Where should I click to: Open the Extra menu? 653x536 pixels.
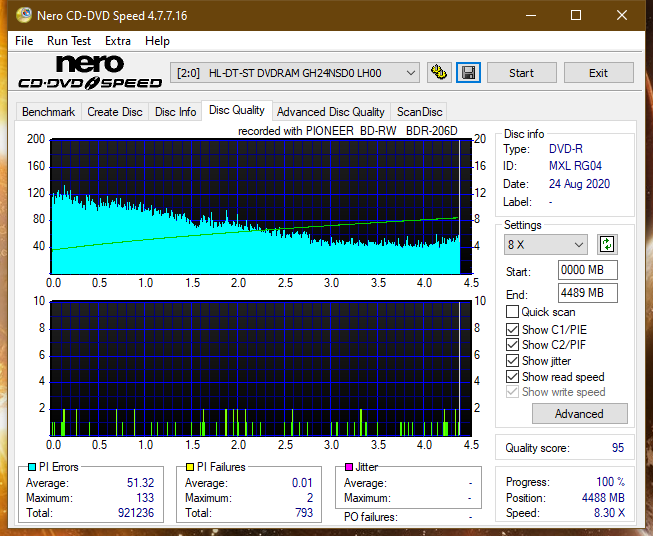pyautogui.click(x=118, y=41)
